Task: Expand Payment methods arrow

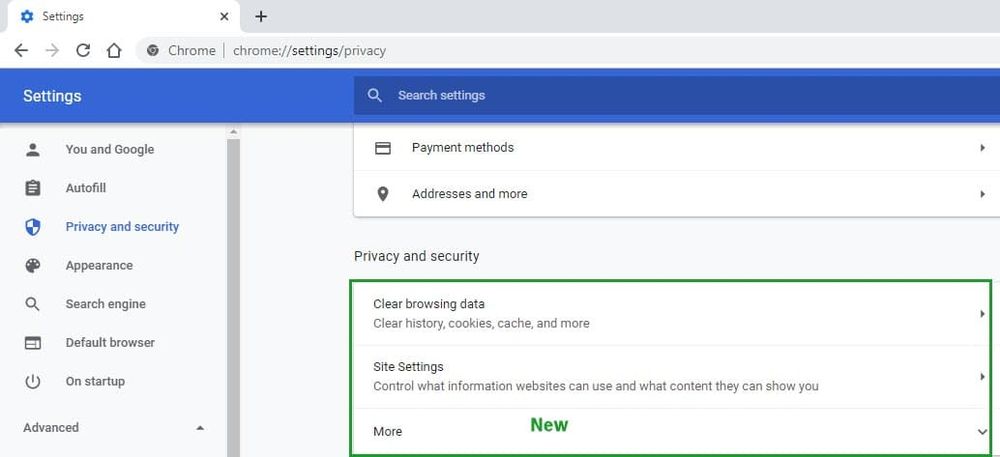Action: [982, 148]
